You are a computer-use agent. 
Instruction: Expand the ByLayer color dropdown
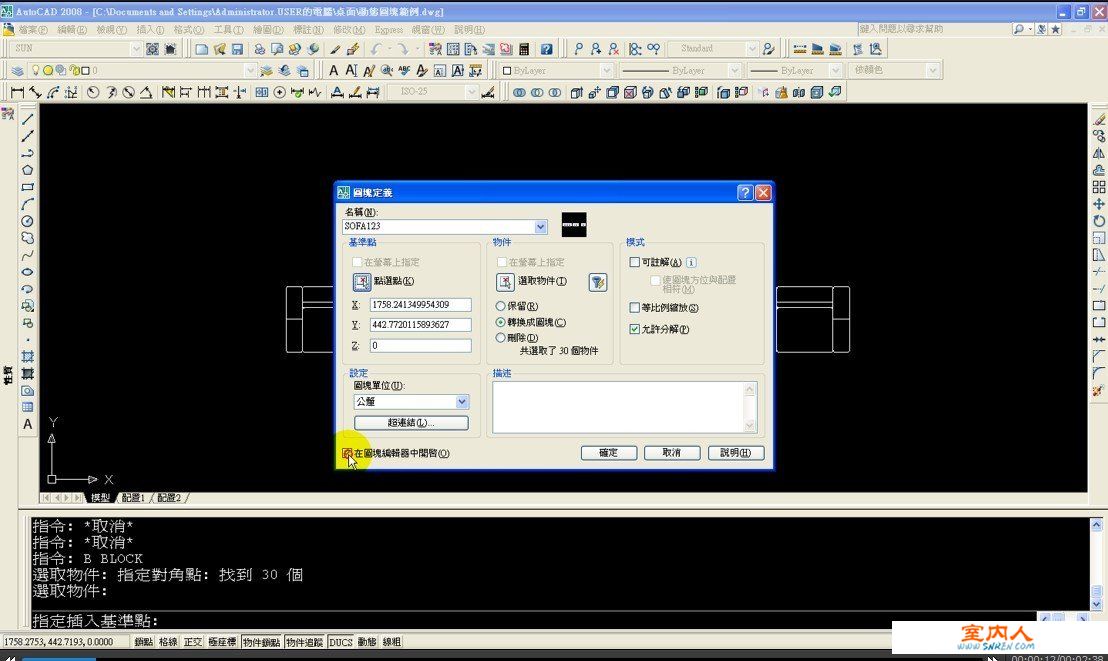(x=606, y=71)
